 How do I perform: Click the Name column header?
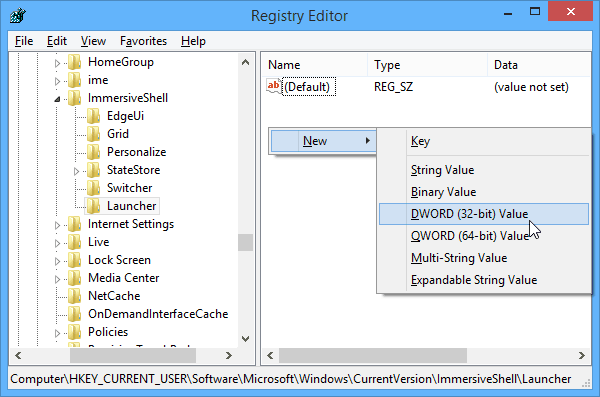(315, 65)
